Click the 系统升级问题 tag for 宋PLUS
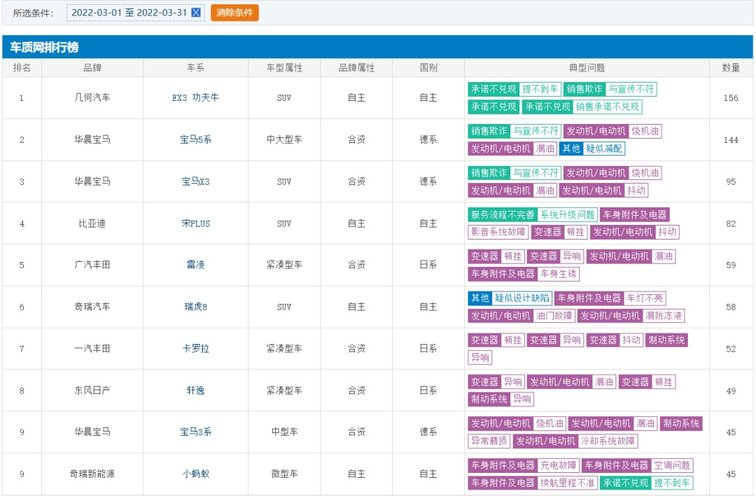 tap(567, 214)
